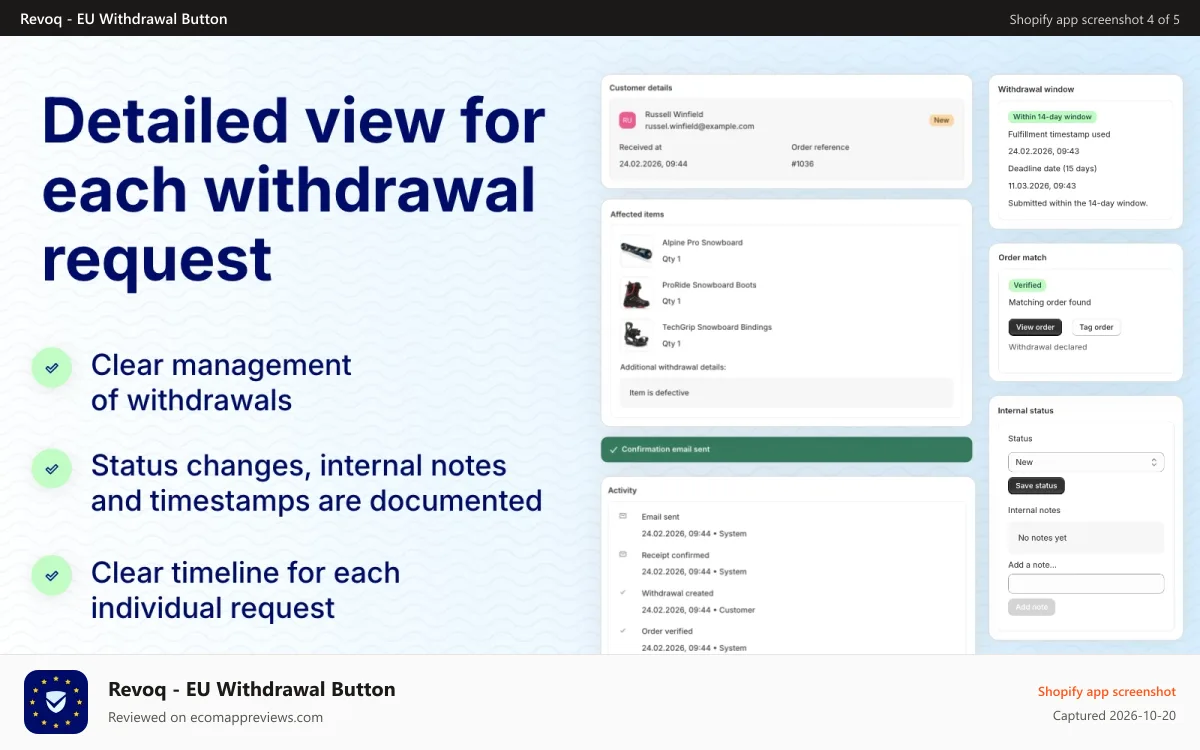Click the Revoq app shield icon

click(56, 702)
